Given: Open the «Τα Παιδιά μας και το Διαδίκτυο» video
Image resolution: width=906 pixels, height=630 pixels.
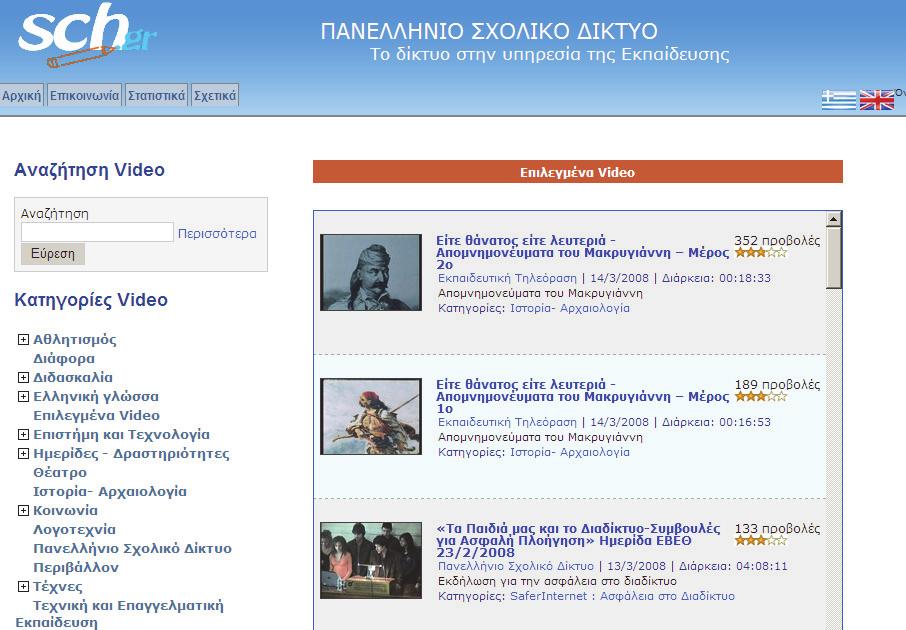Looking at the screenshot, I should (x=578, y=540).
